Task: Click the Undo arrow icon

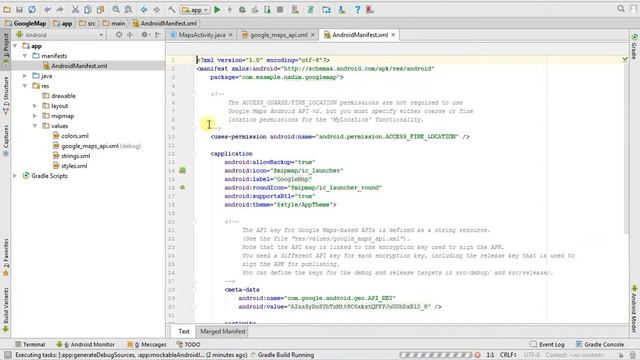Action: 48,9
